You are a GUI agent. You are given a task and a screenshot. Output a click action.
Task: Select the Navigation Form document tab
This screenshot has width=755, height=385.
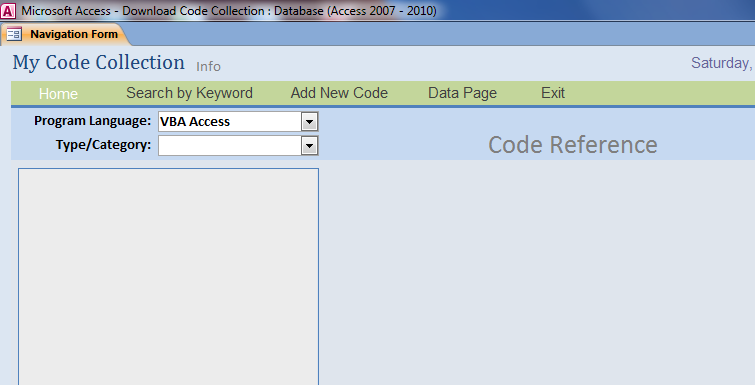click(x=65, y=34)
